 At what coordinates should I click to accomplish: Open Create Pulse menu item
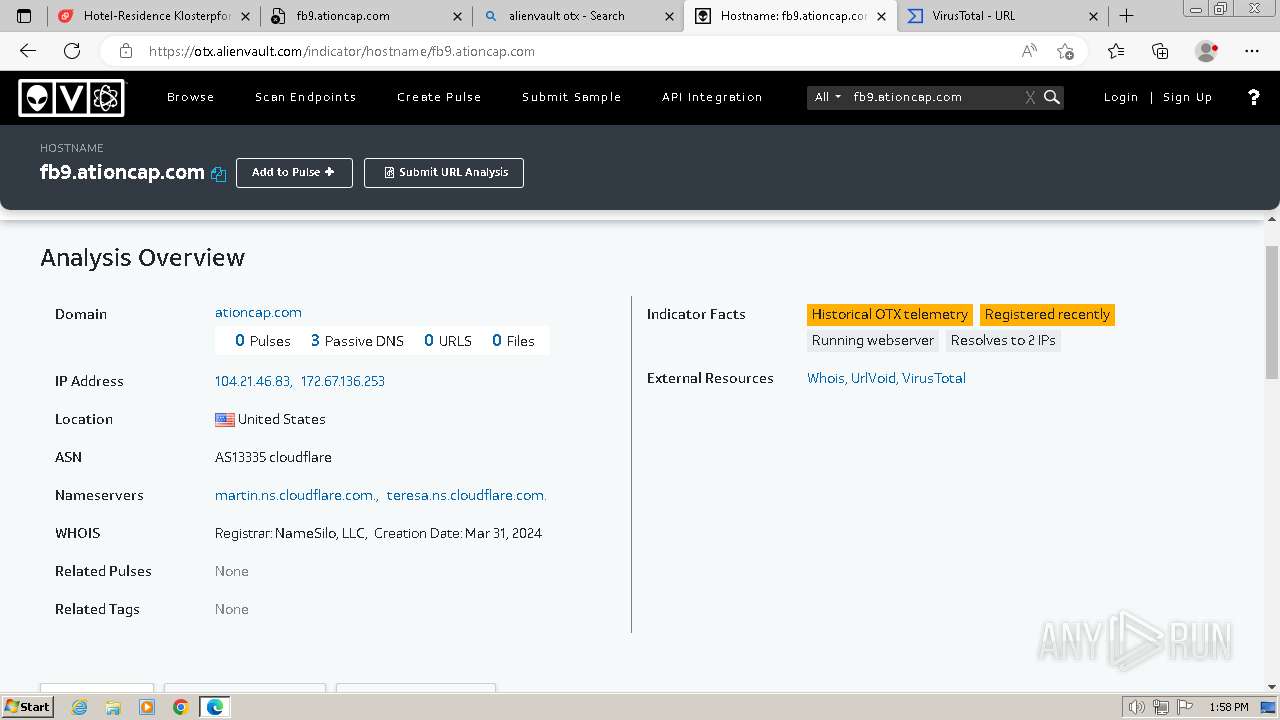(x=439, y=97)
